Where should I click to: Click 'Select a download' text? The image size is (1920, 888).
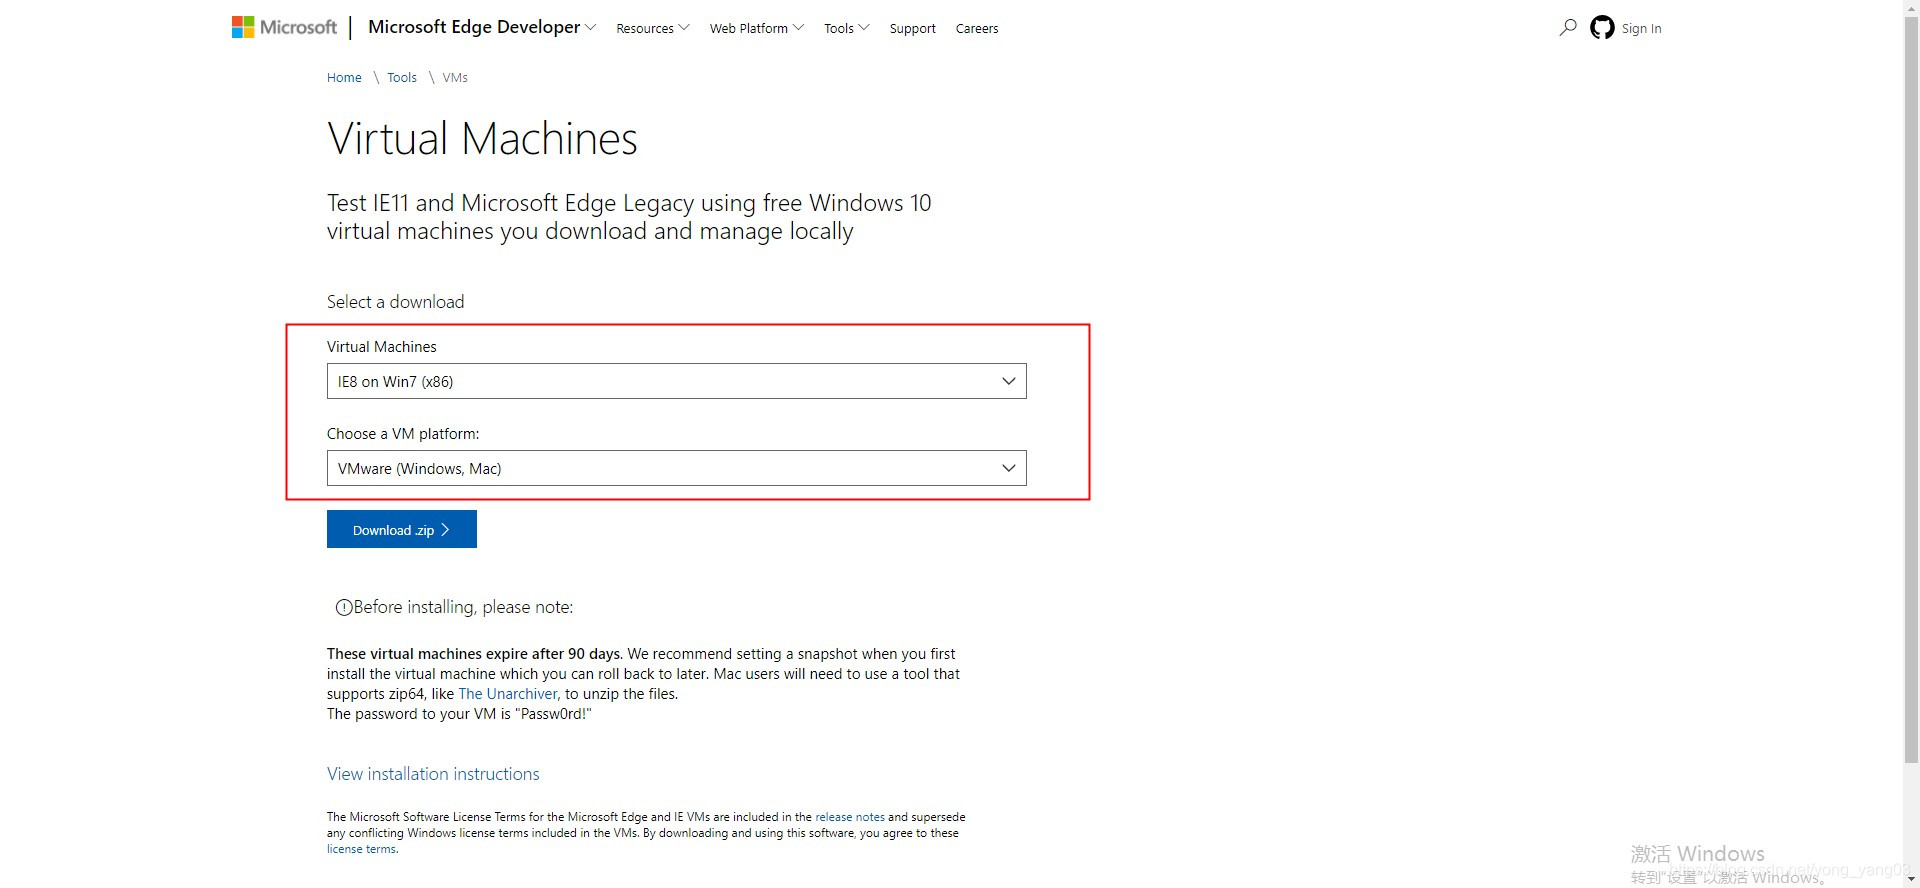point(395,302)
